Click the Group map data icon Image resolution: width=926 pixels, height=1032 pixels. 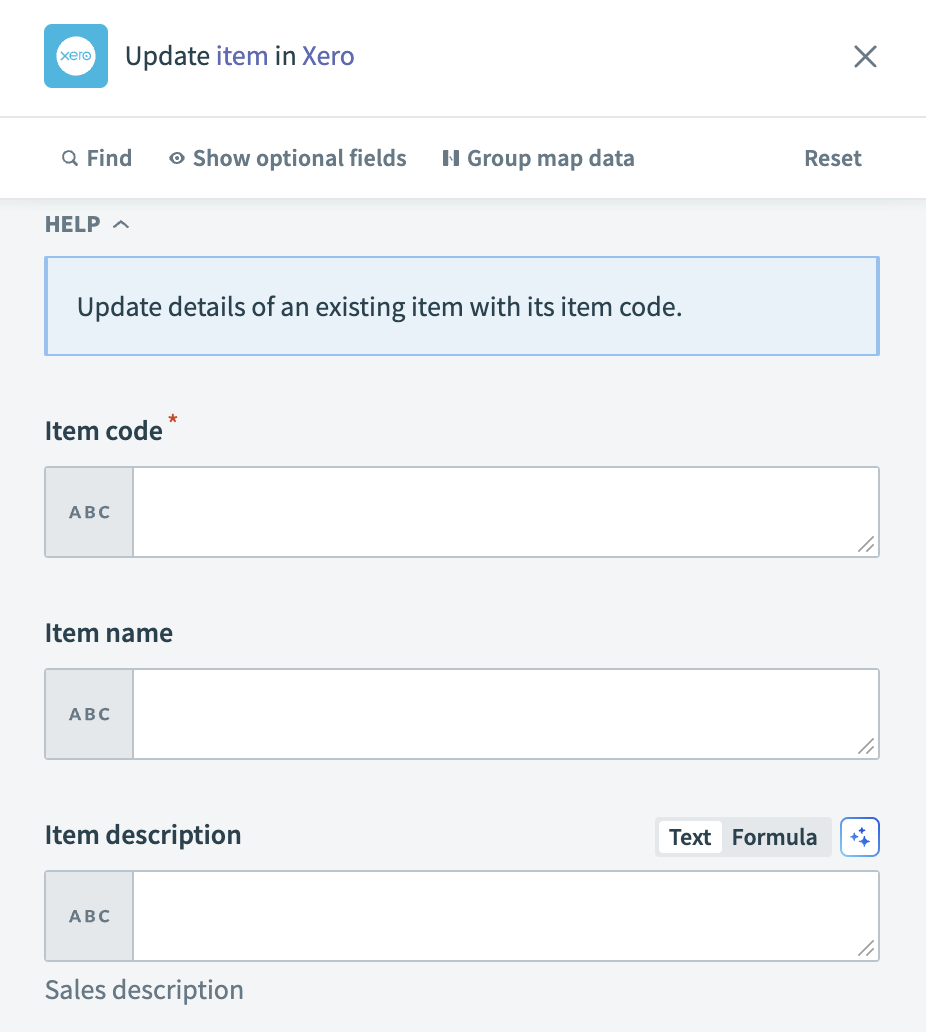(x=450, y=158)
